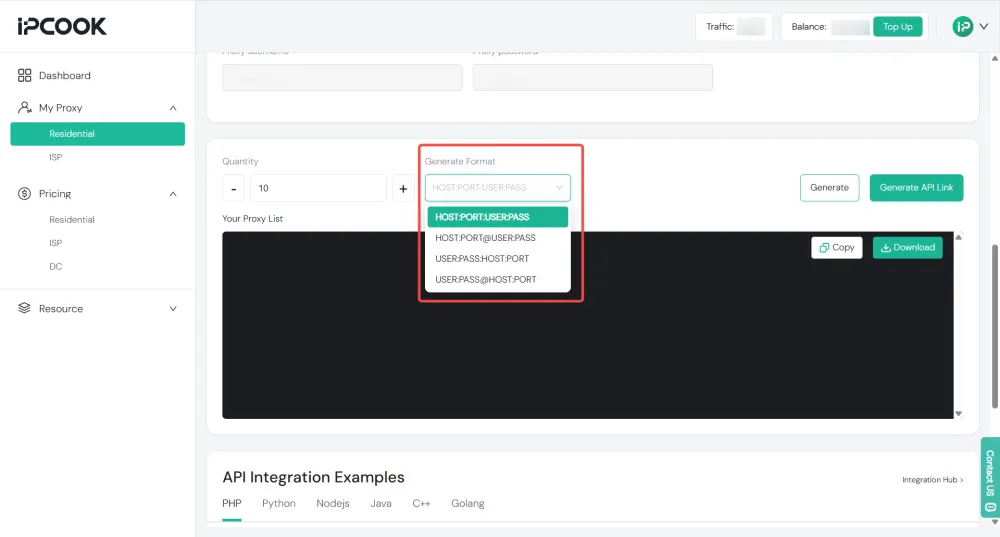Switch to the Golang tab

click(x=467, y=503)
